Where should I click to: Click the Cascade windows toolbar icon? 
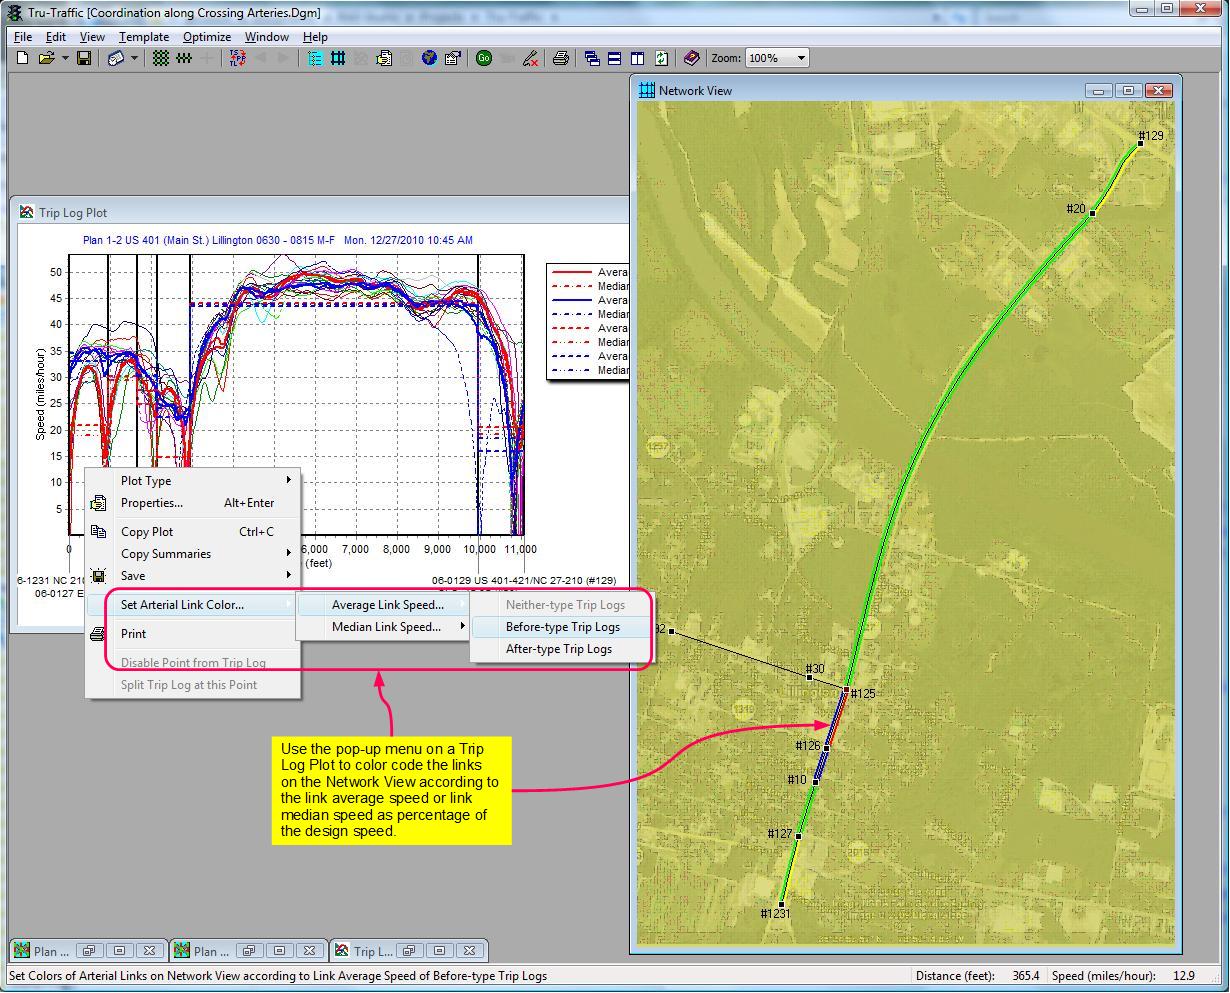[x=592, y=58]
